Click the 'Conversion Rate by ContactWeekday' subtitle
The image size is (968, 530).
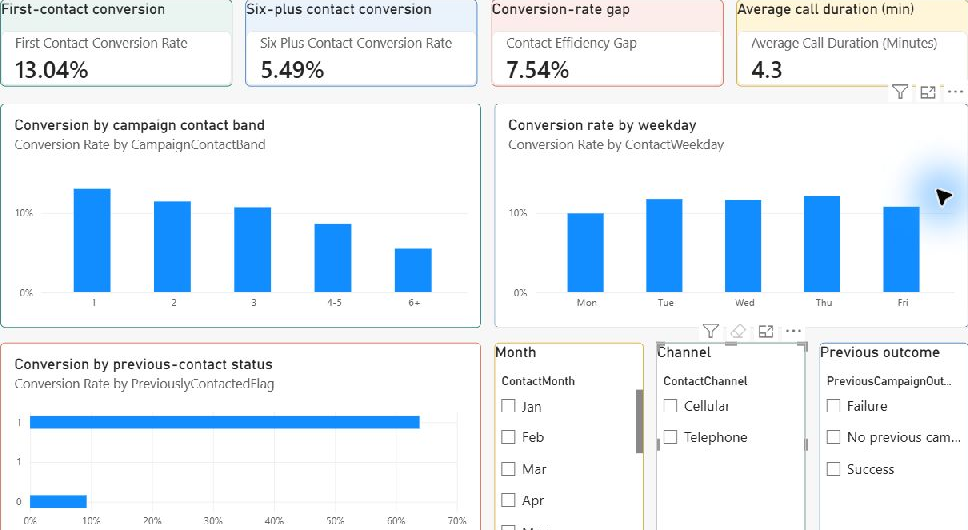pos(615,144)
